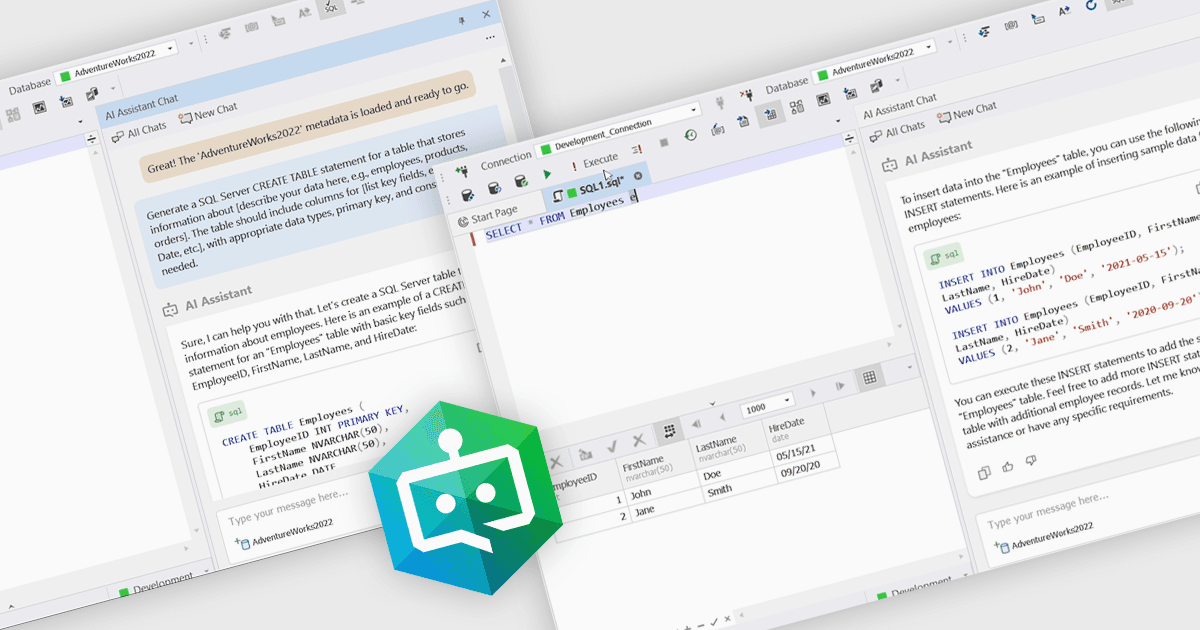1200x630 pixels.
Task: Click AdventureWorks2022 tag under right message box
Action: coord(1046,535)
